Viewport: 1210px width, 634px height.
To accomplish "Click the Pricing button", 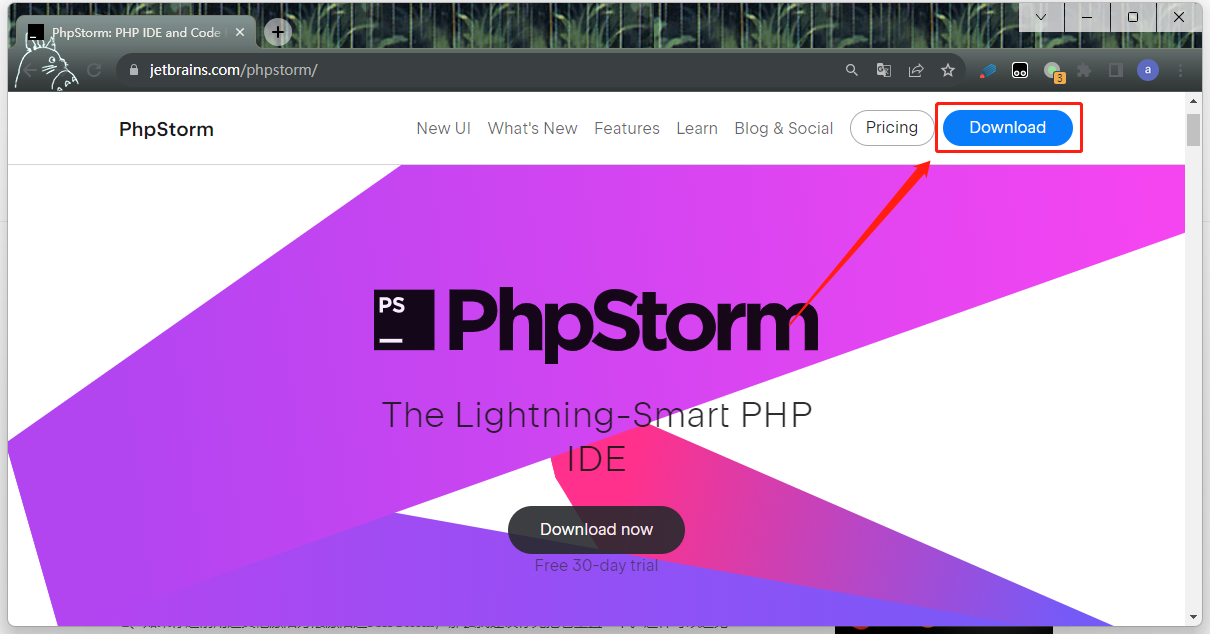I will [892, 128].
